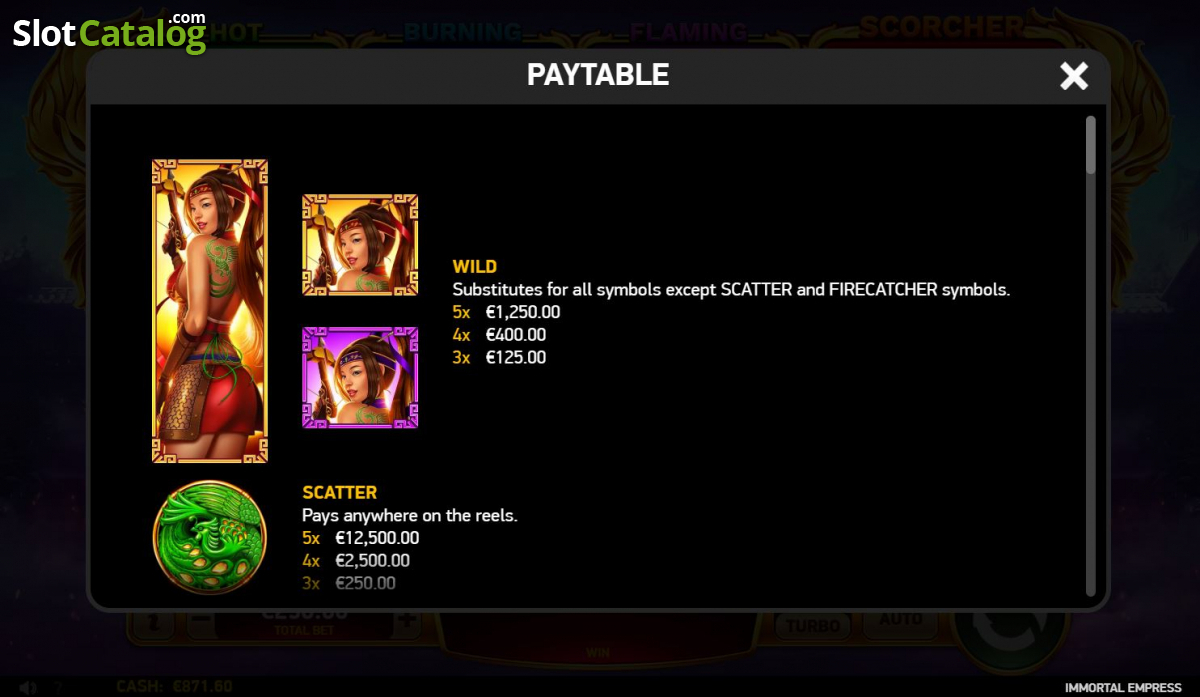Click the WILD heading text
Viewport: 1200px width, 697px height.
click(475, 266)
